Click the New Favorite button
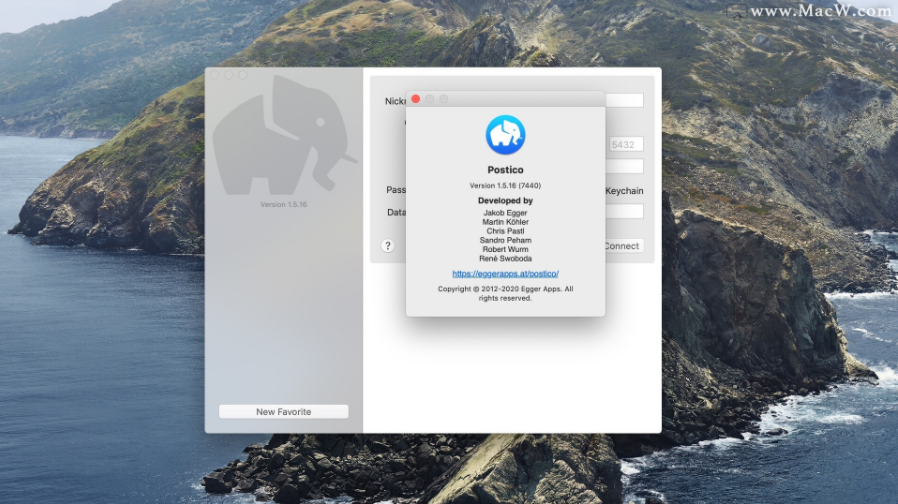The image size is (898, 504). click(x=283, y=412)
